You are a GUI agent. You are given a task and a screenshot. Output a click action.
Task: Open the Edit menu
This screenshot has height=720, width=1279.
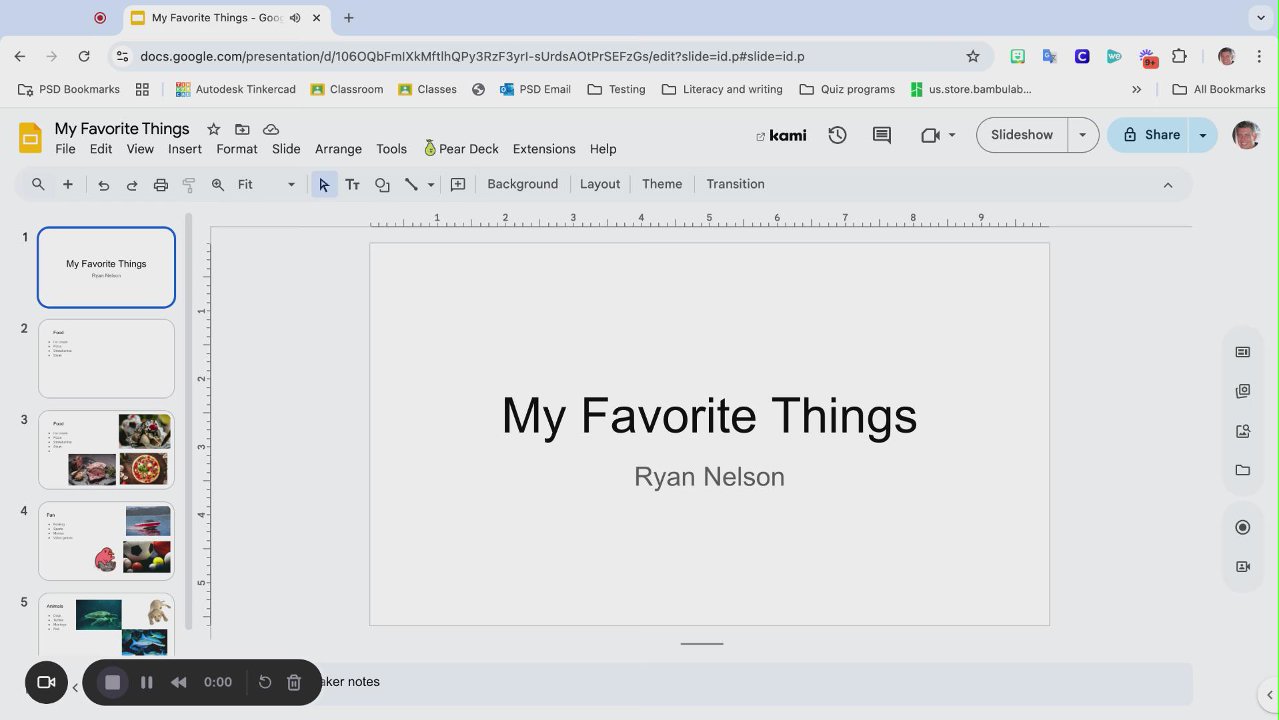point(101,149)
